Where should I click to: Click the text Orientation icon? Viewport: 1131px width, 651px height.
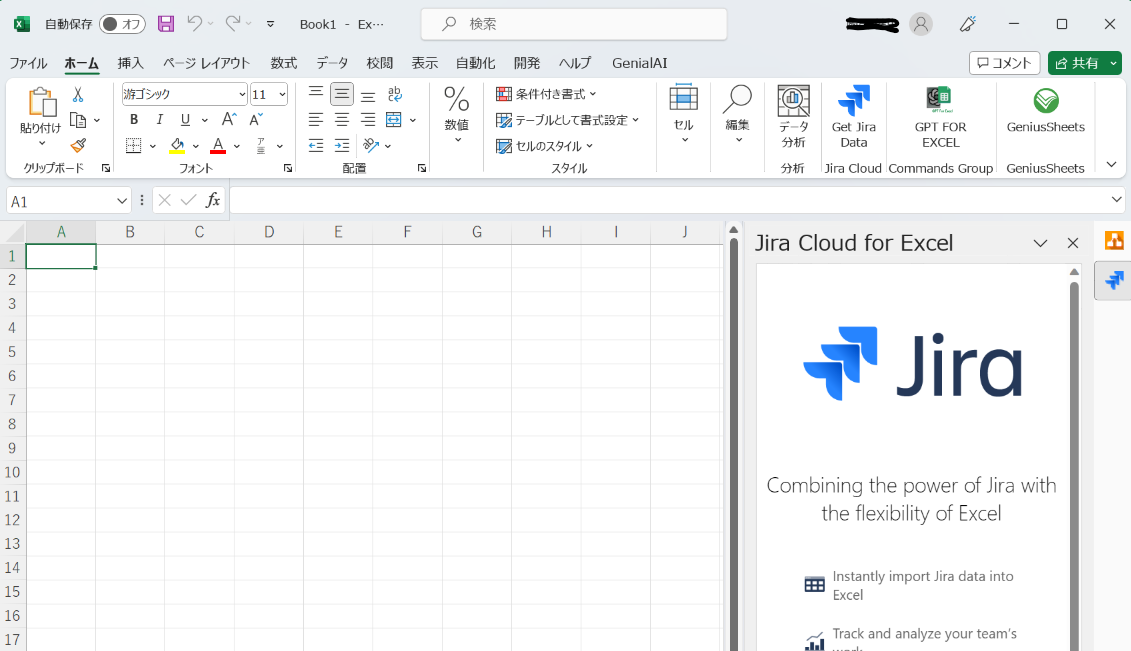[371, 146]
